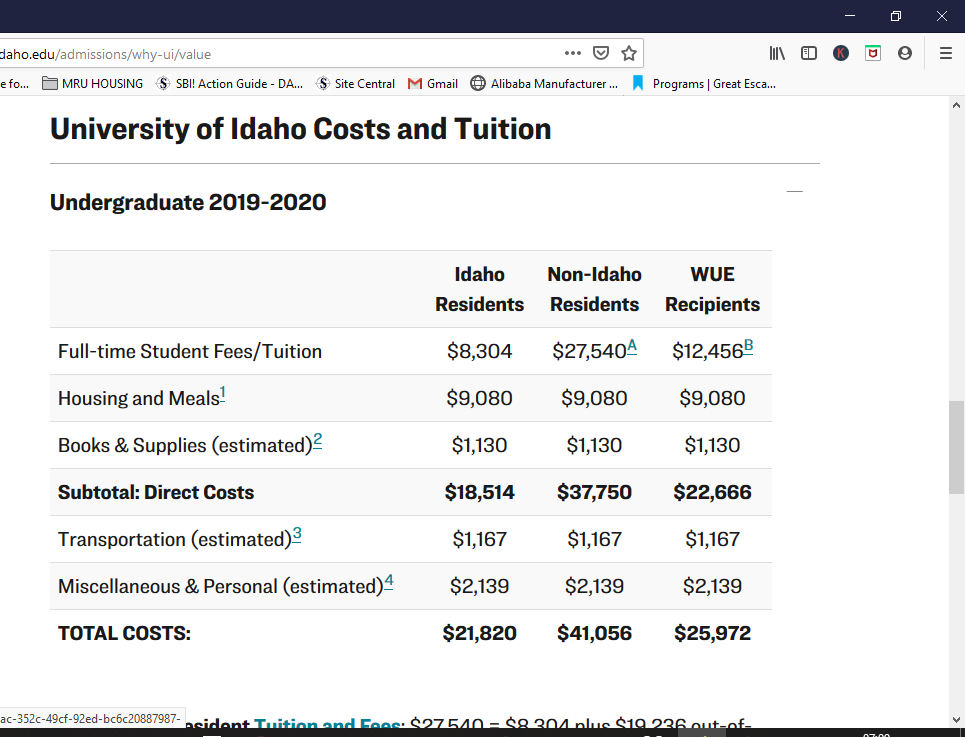Image resolution: width=965 pixels, height=737 pixels.
Task: Save page to Pocket icon
Action: [x=601, y=54]
